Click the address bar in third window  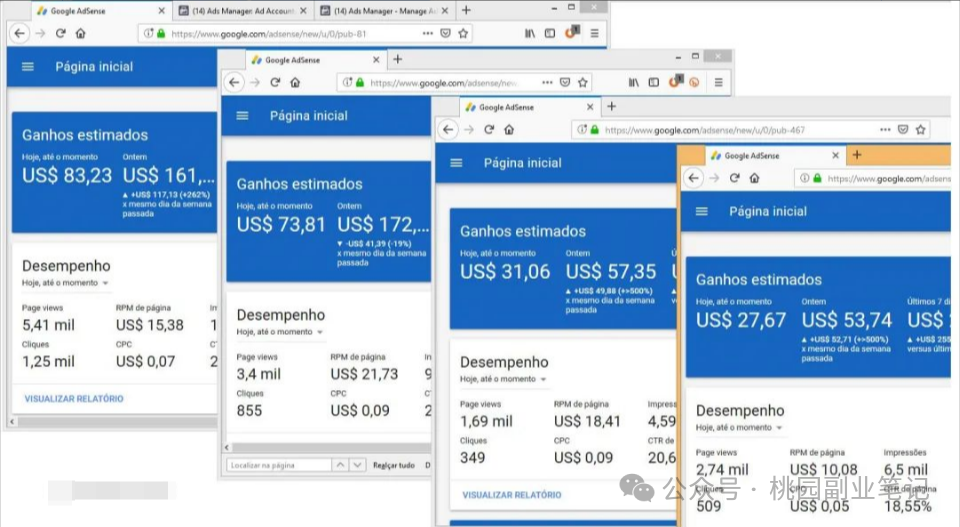coord(752,130)
